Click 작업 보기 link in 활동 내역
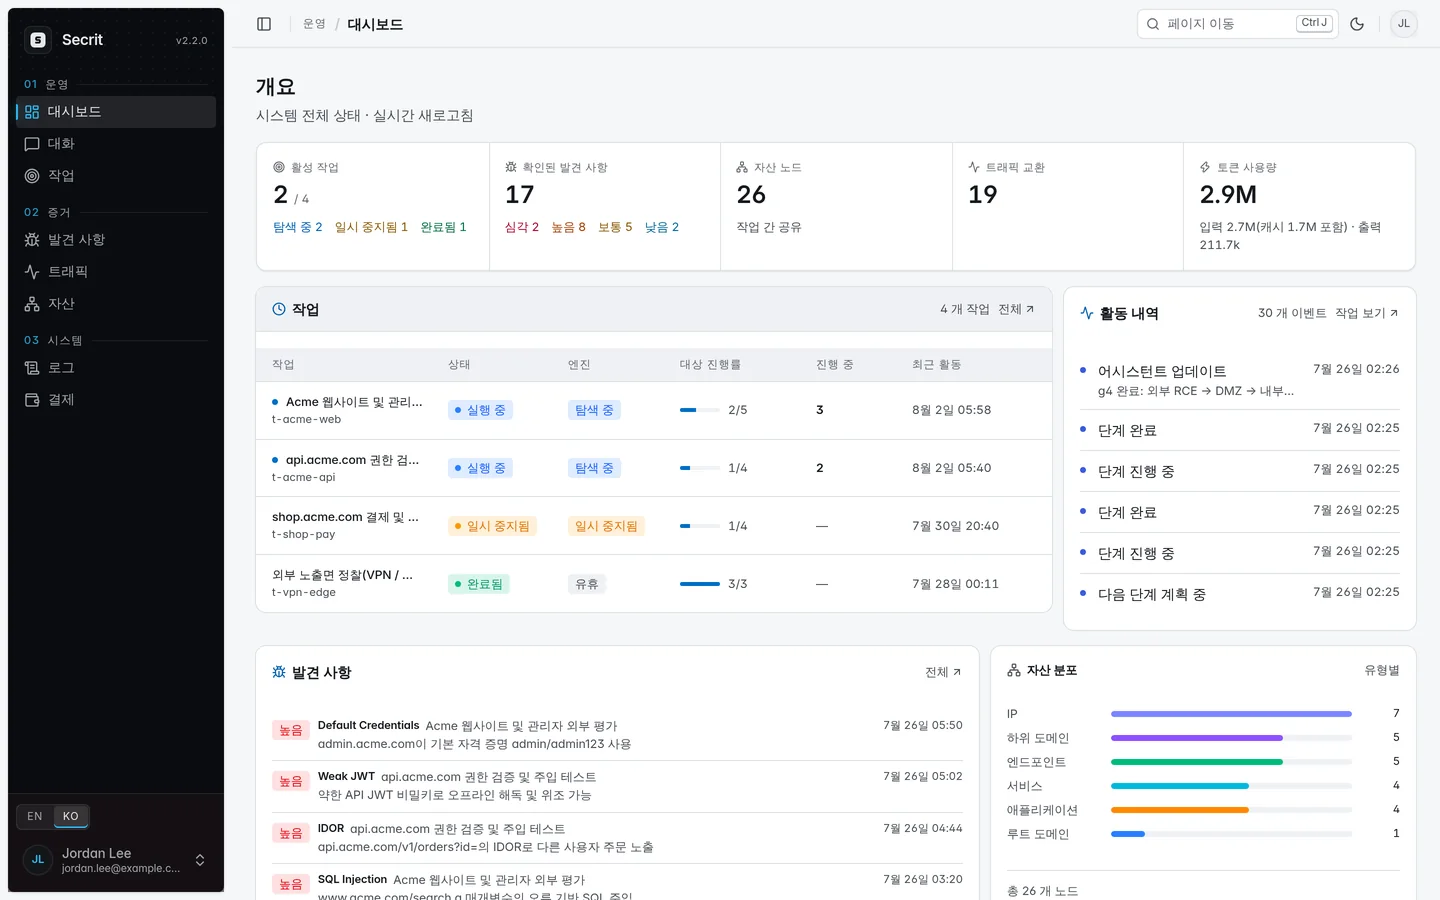 coord(1366,313)
